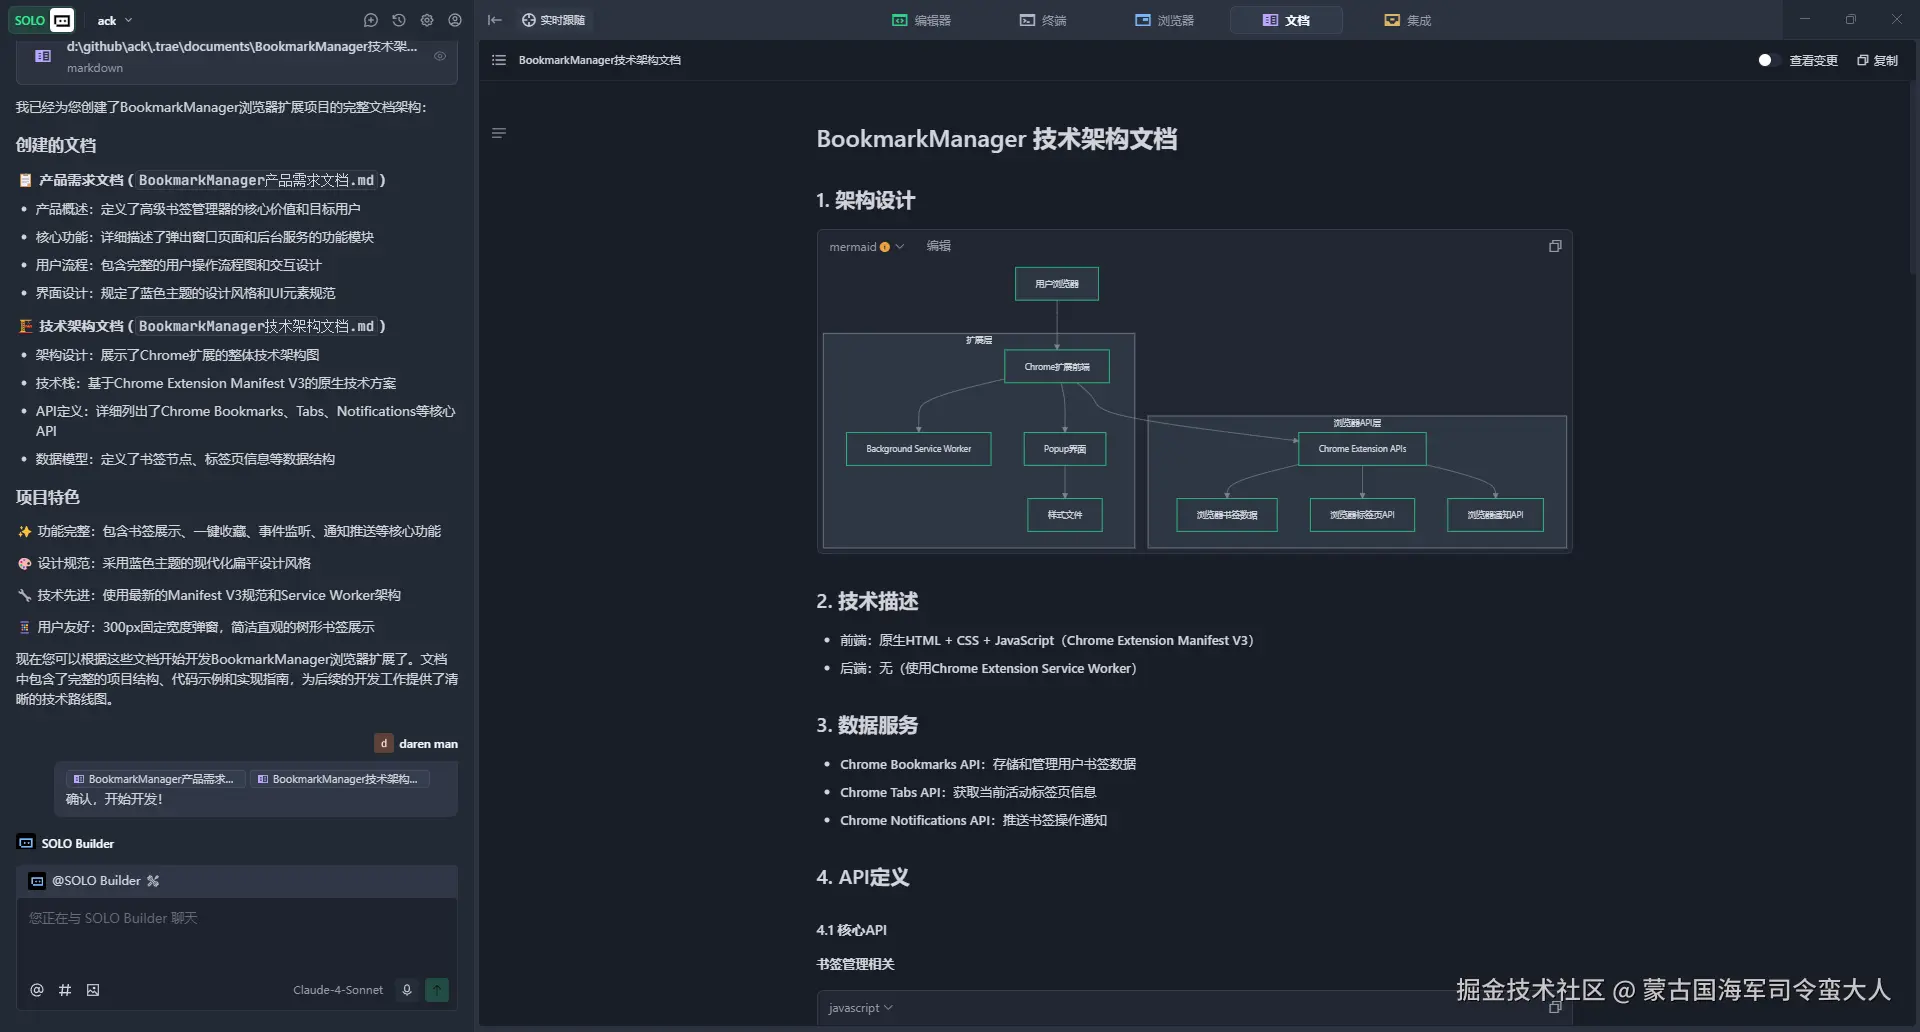Switch to the 终端 tab

1043,20
